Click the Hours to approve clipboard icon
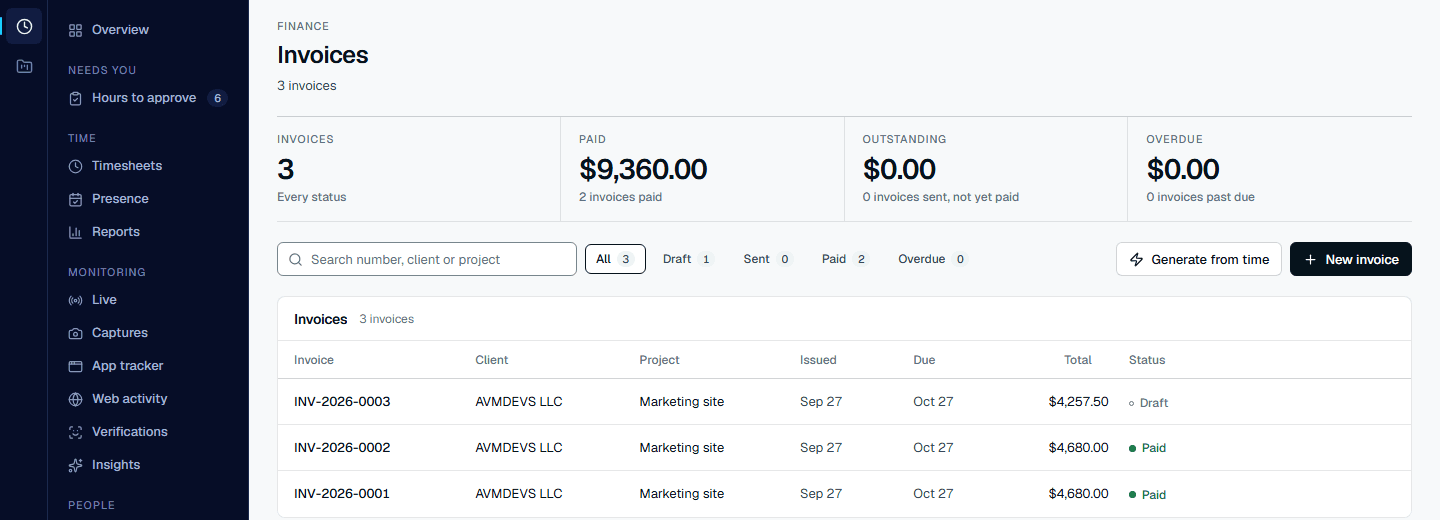 point(75,98)
